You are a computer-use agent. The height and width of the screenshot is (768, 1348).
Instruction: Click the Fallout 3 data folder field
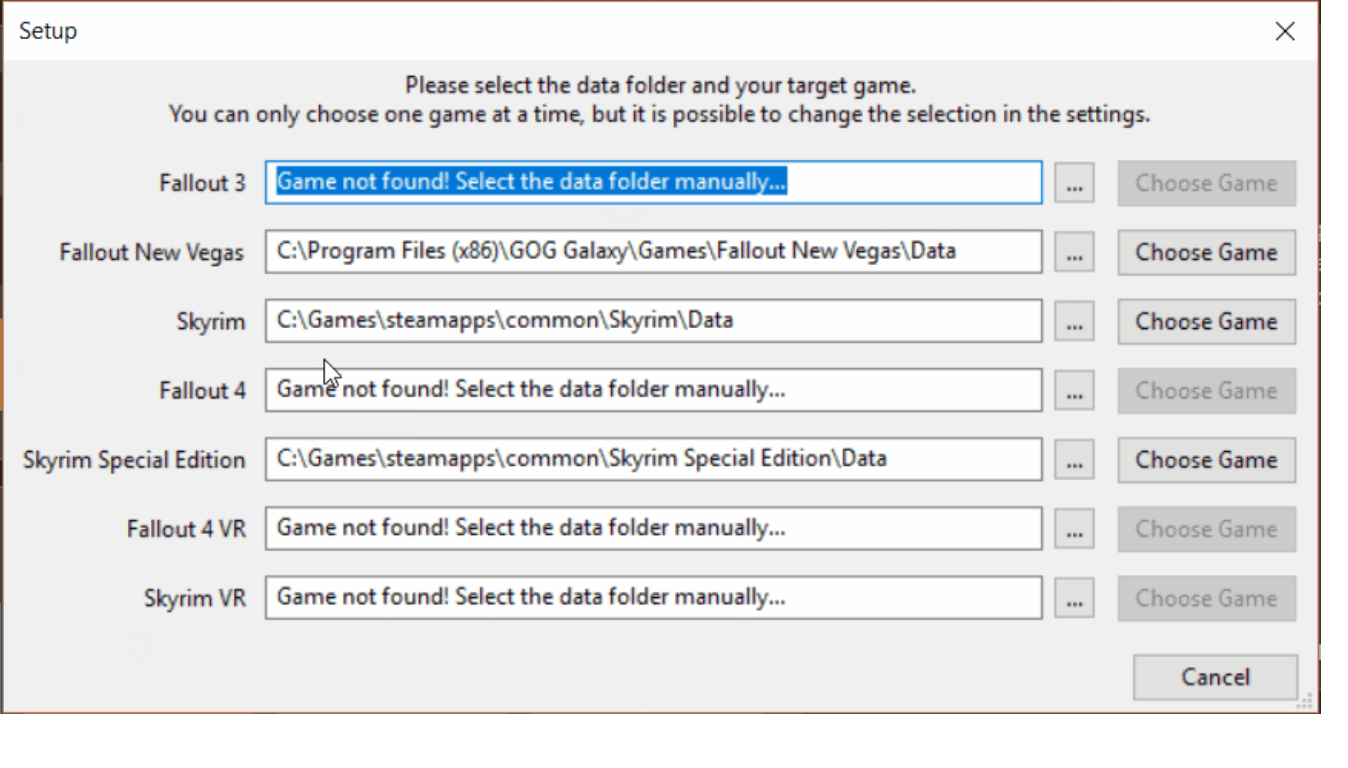tap(653, 183)
